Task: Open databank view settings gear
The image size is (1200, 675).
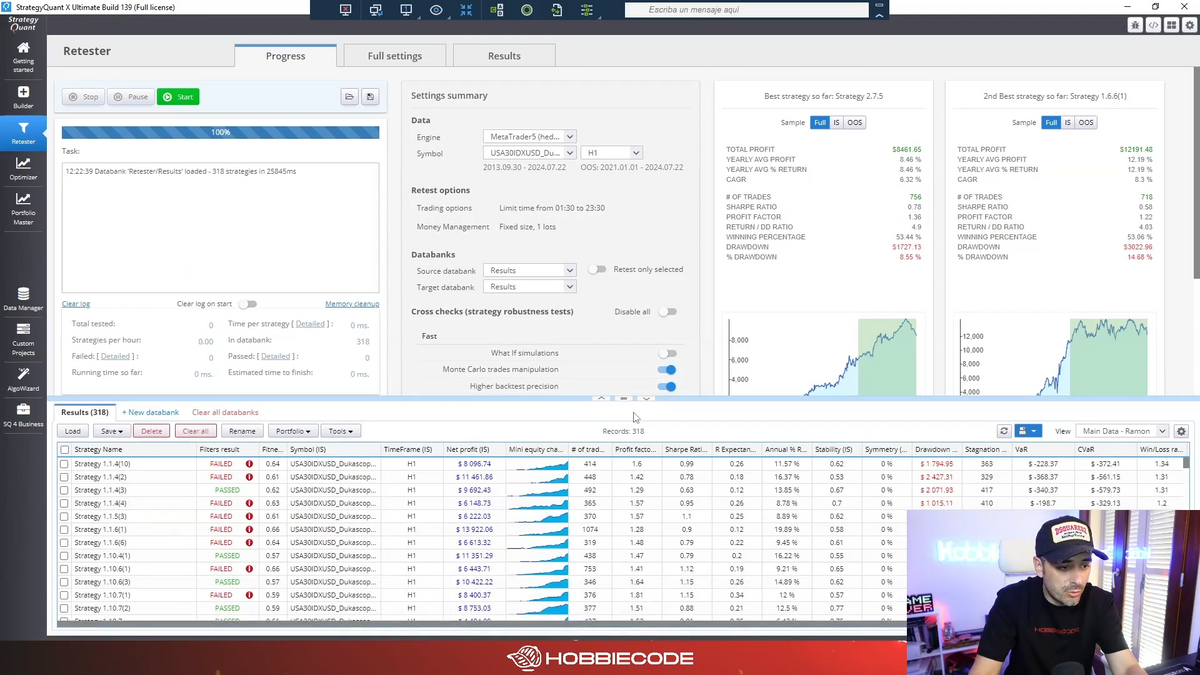Action: tap(1181, 431)
